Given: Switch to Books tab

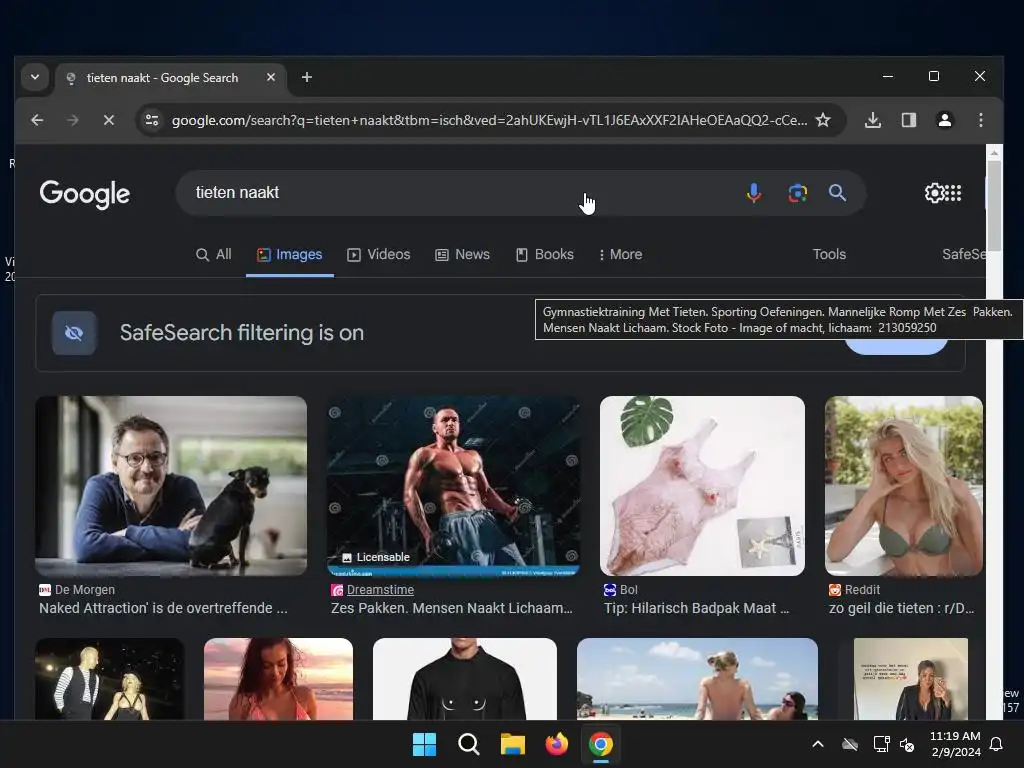Looking at the screenshot, I should [545, 255].
